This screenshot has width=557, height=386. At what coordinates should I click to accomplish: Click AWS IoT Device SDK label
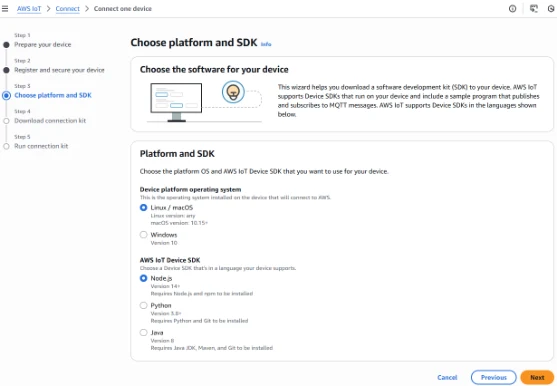point(170,260)
